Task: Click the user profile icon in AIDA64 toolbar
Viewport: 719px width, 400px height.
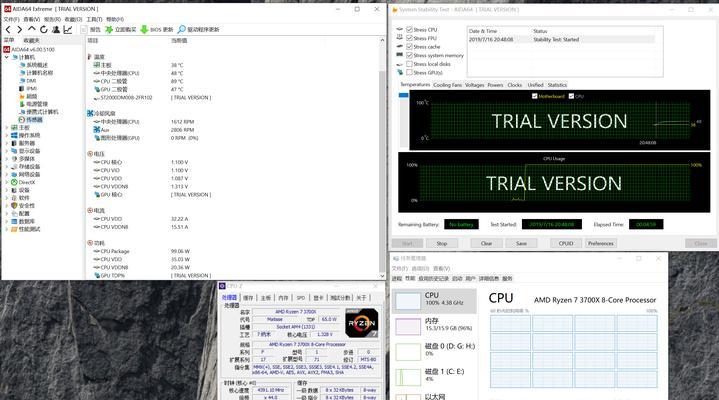Action: tap(55, 29)
